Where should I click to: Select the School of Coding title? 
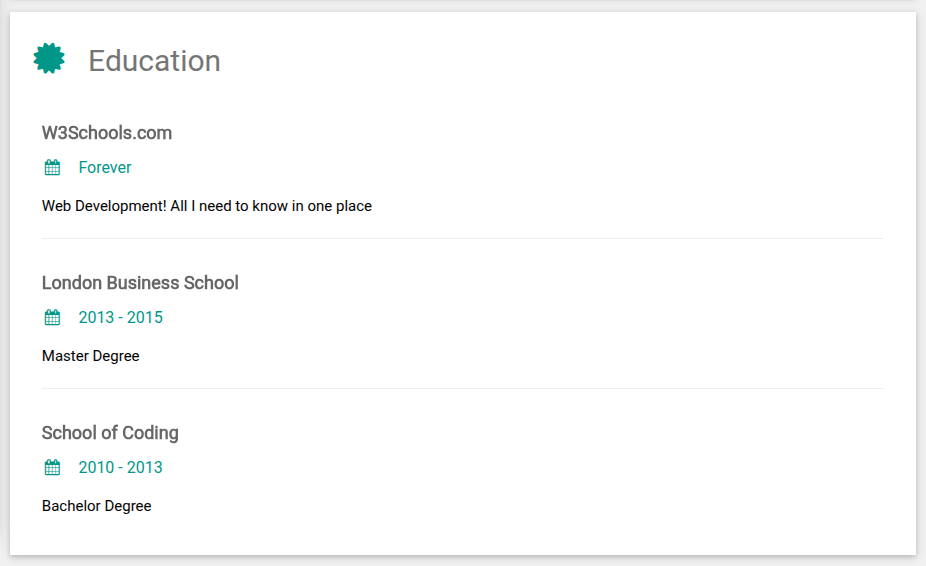coord(110,433)
